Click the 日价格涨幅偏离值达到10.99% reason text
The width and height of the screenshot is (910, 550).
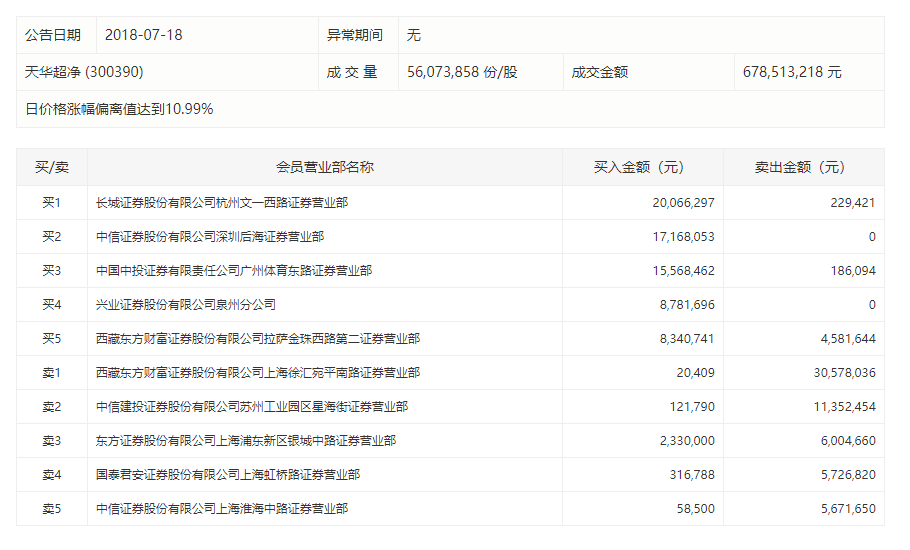(119, 109)
